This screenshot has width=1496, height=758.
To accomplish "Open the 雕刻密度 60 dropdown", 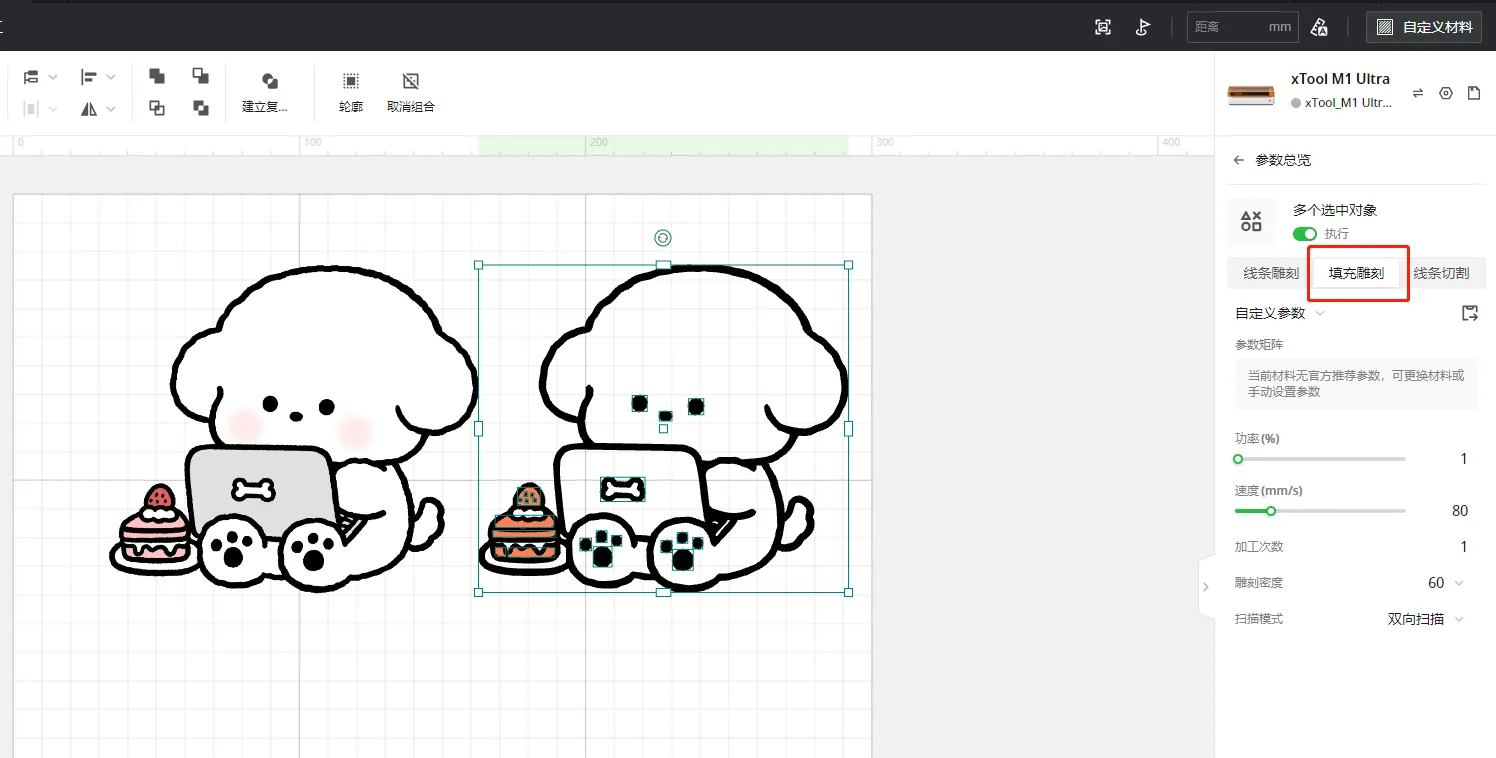I will [x=1446, y=583].
